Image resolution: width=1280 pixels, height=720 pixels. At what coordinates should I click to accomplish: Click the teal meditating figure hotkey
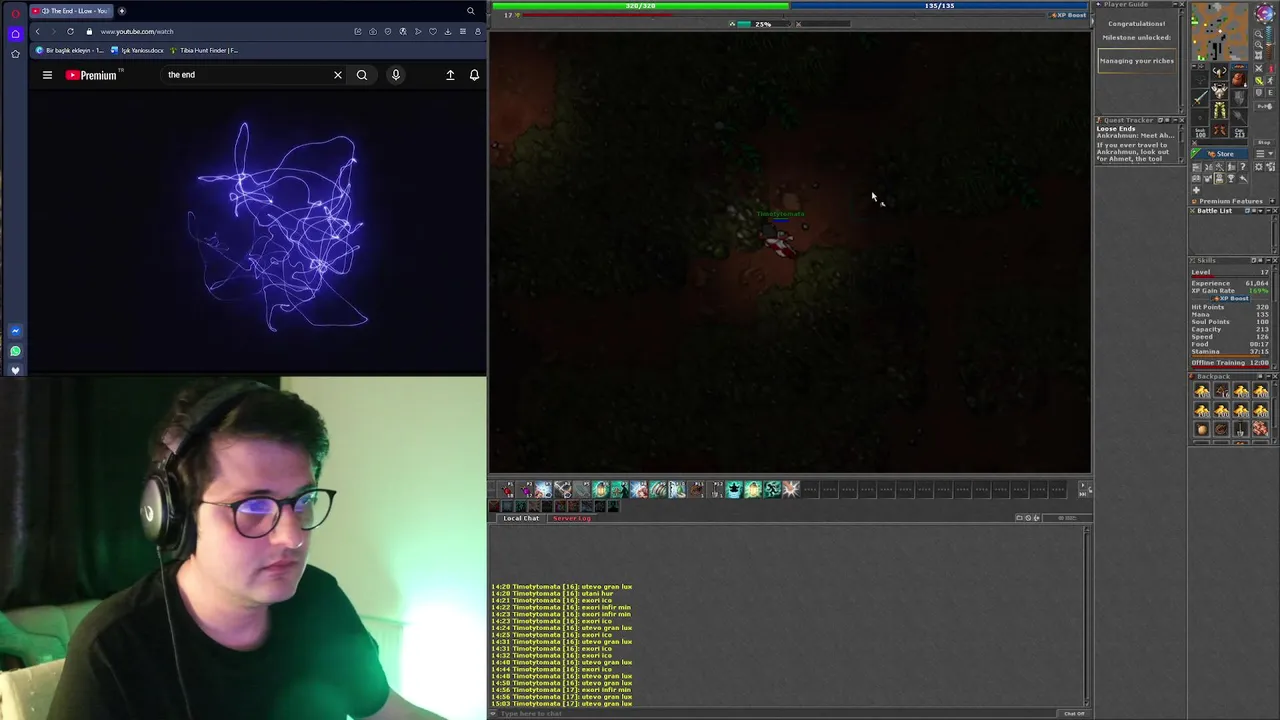[x=733, y=489]
